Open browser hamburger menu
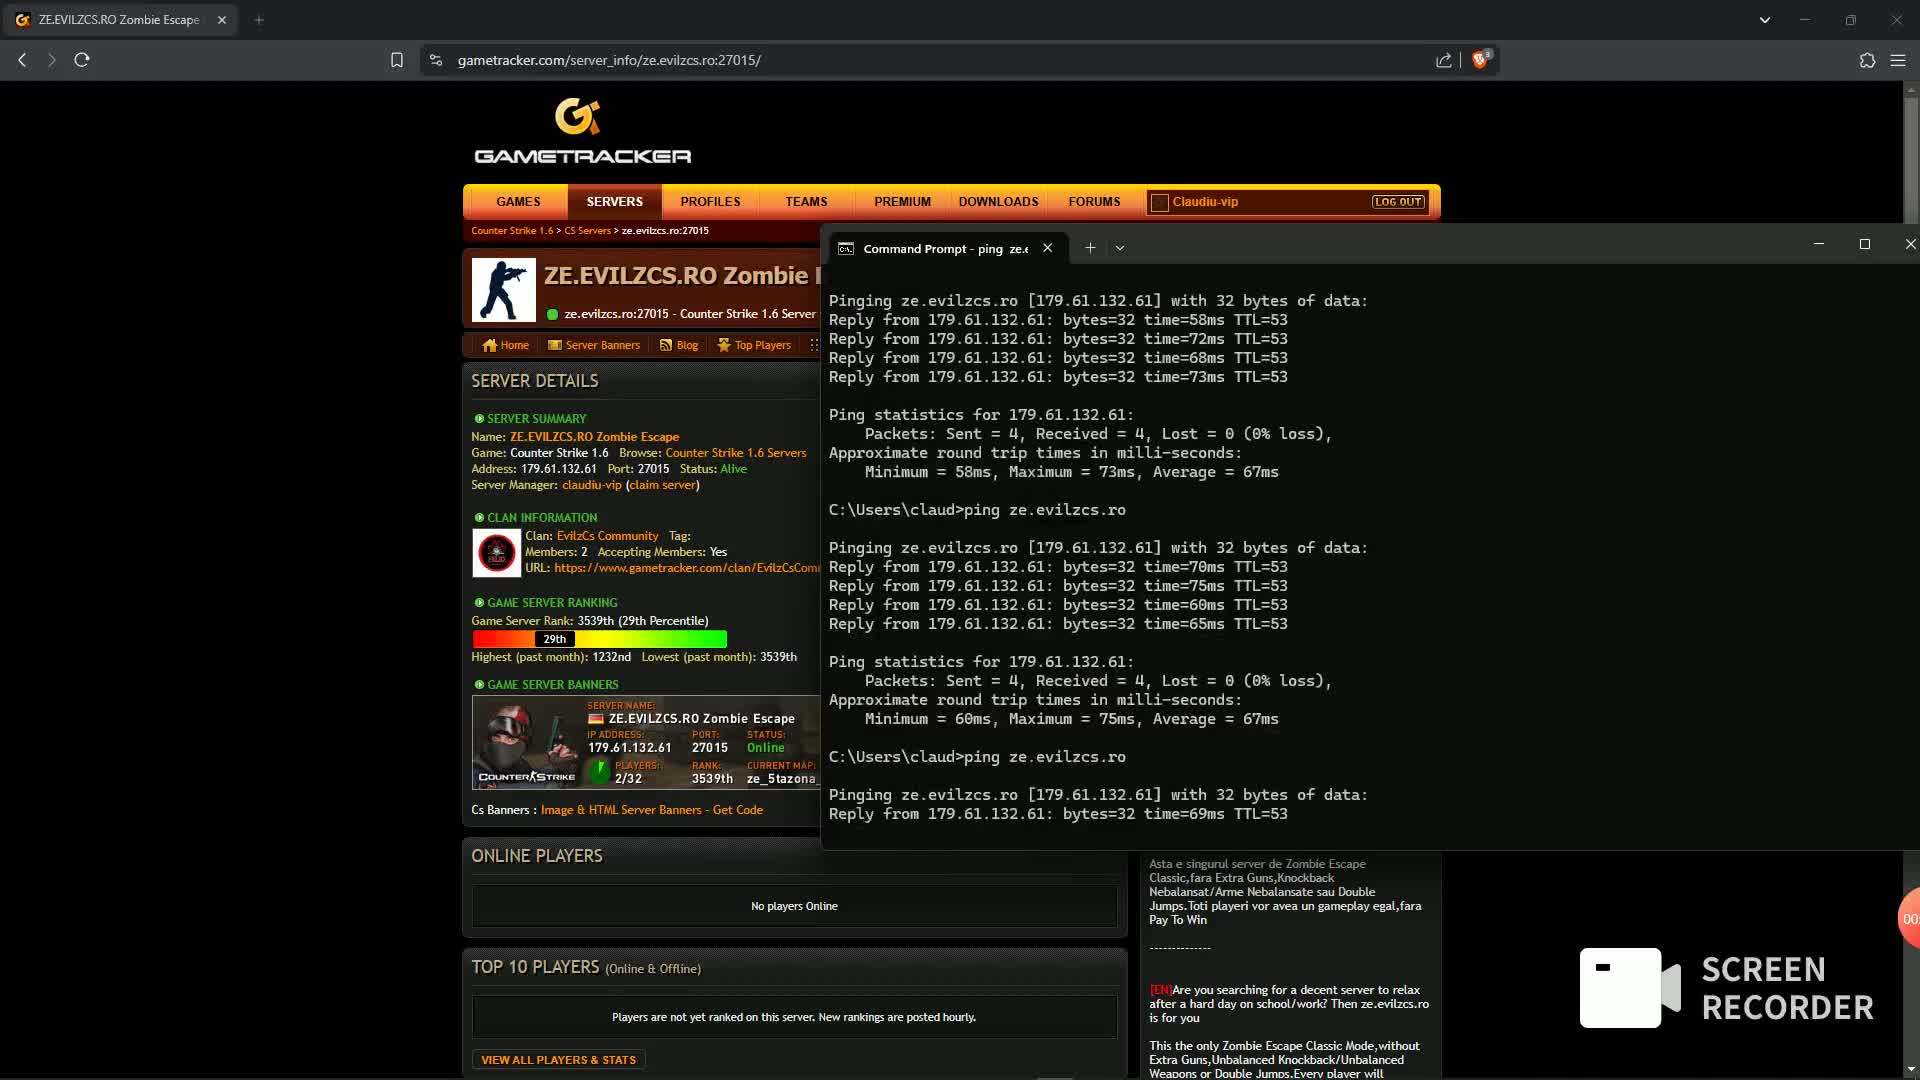The width and height of the screenshot is (1920, 1080). [x=1898, y=60]
